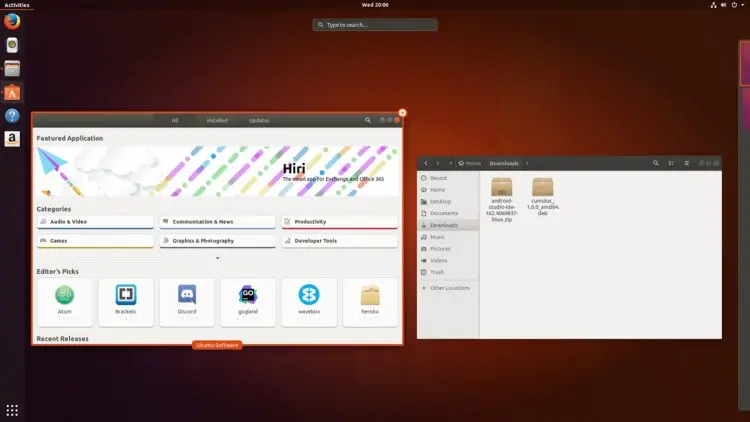Open the Graphics & Photography category
Screen dimensions: 750x422
click(218, 241)
